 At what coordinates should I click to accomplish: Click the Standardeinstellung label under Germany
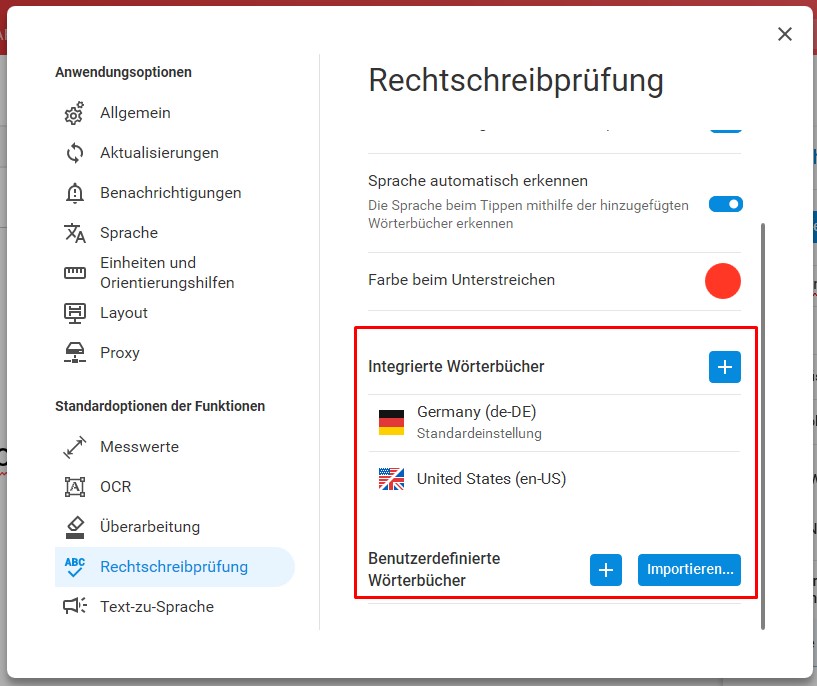(x=479, y=433)
